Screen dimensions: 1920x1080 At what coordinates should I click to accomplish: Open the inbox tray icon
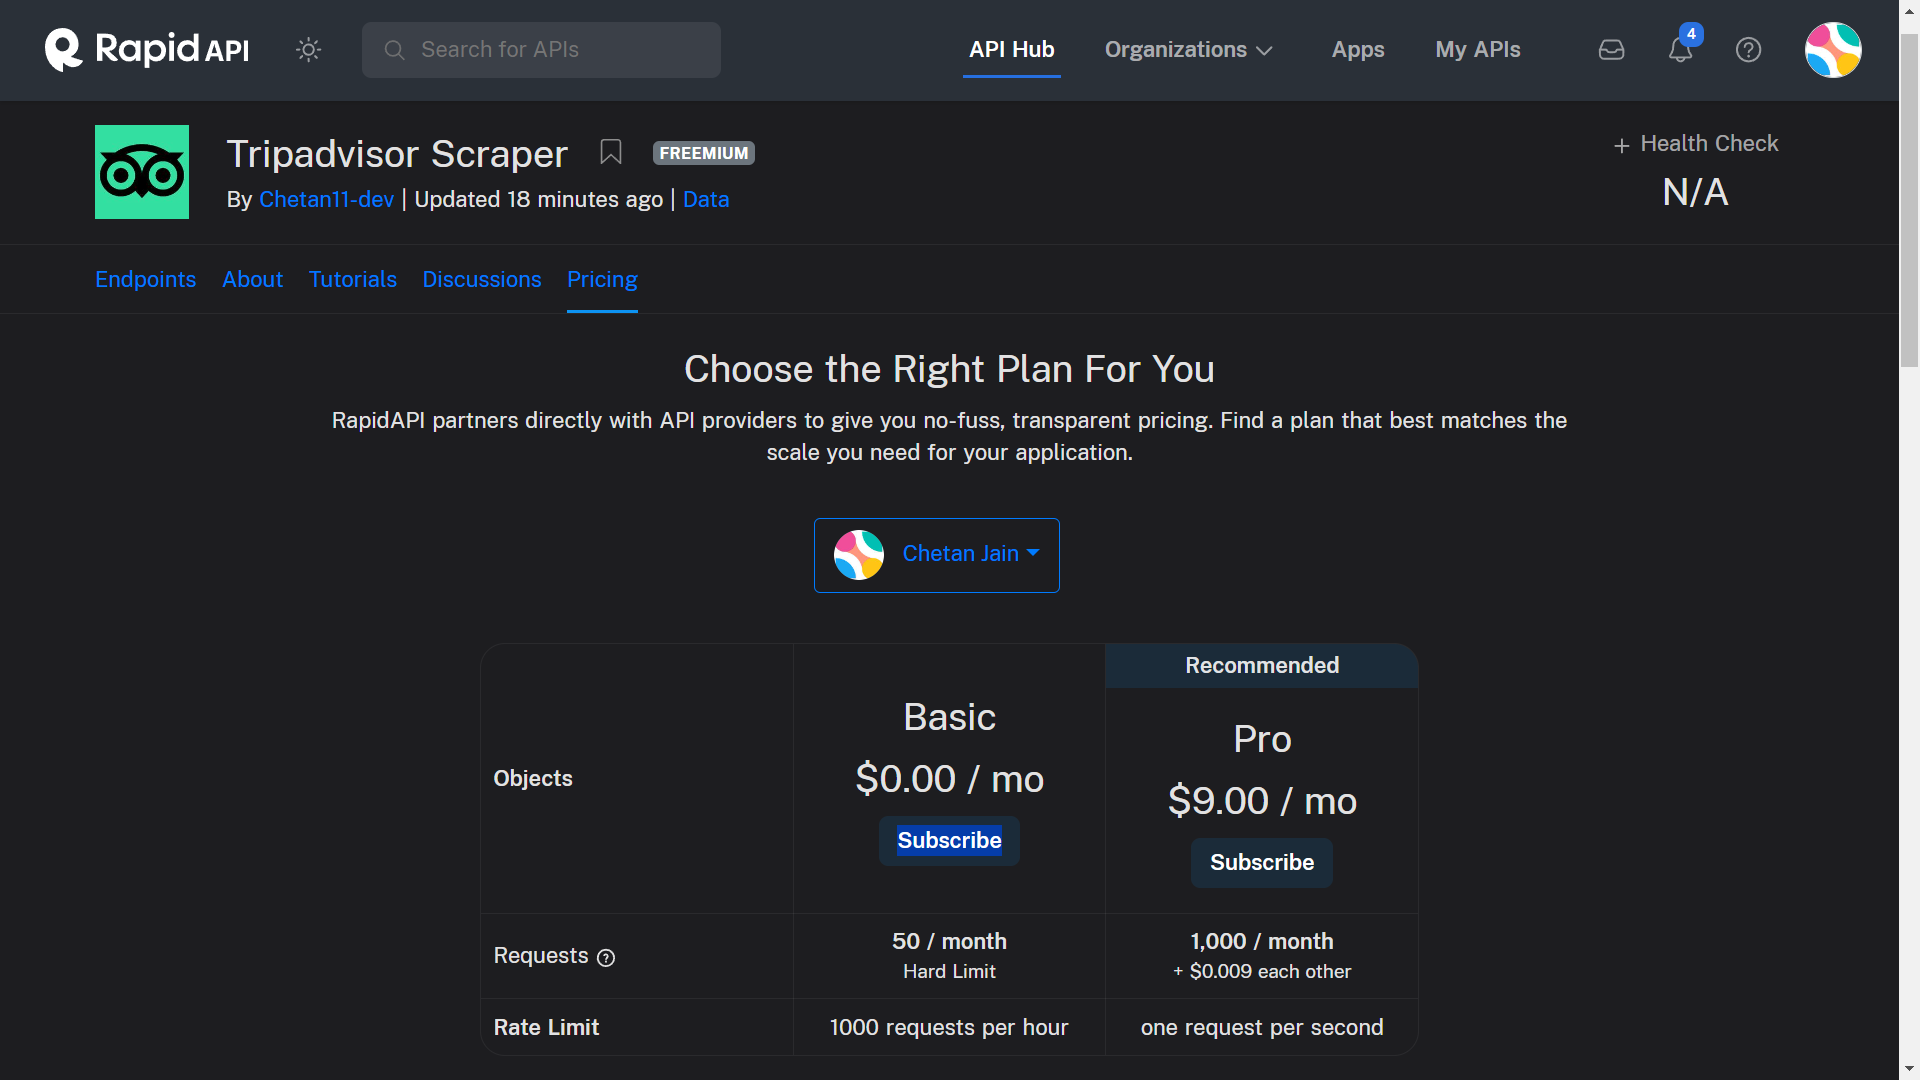(1611, 49)
